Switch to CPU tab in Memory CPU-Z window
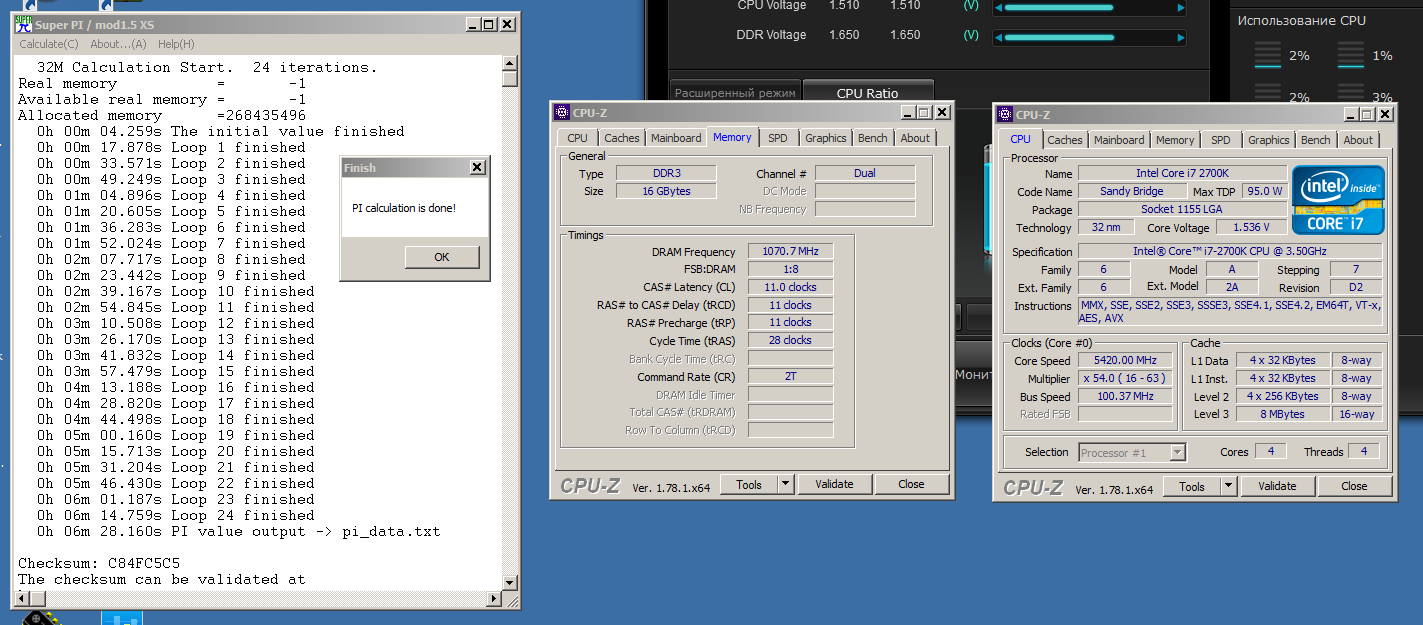Image resolution: width=1423 pixels, height=625 pixels. [577, 138]
